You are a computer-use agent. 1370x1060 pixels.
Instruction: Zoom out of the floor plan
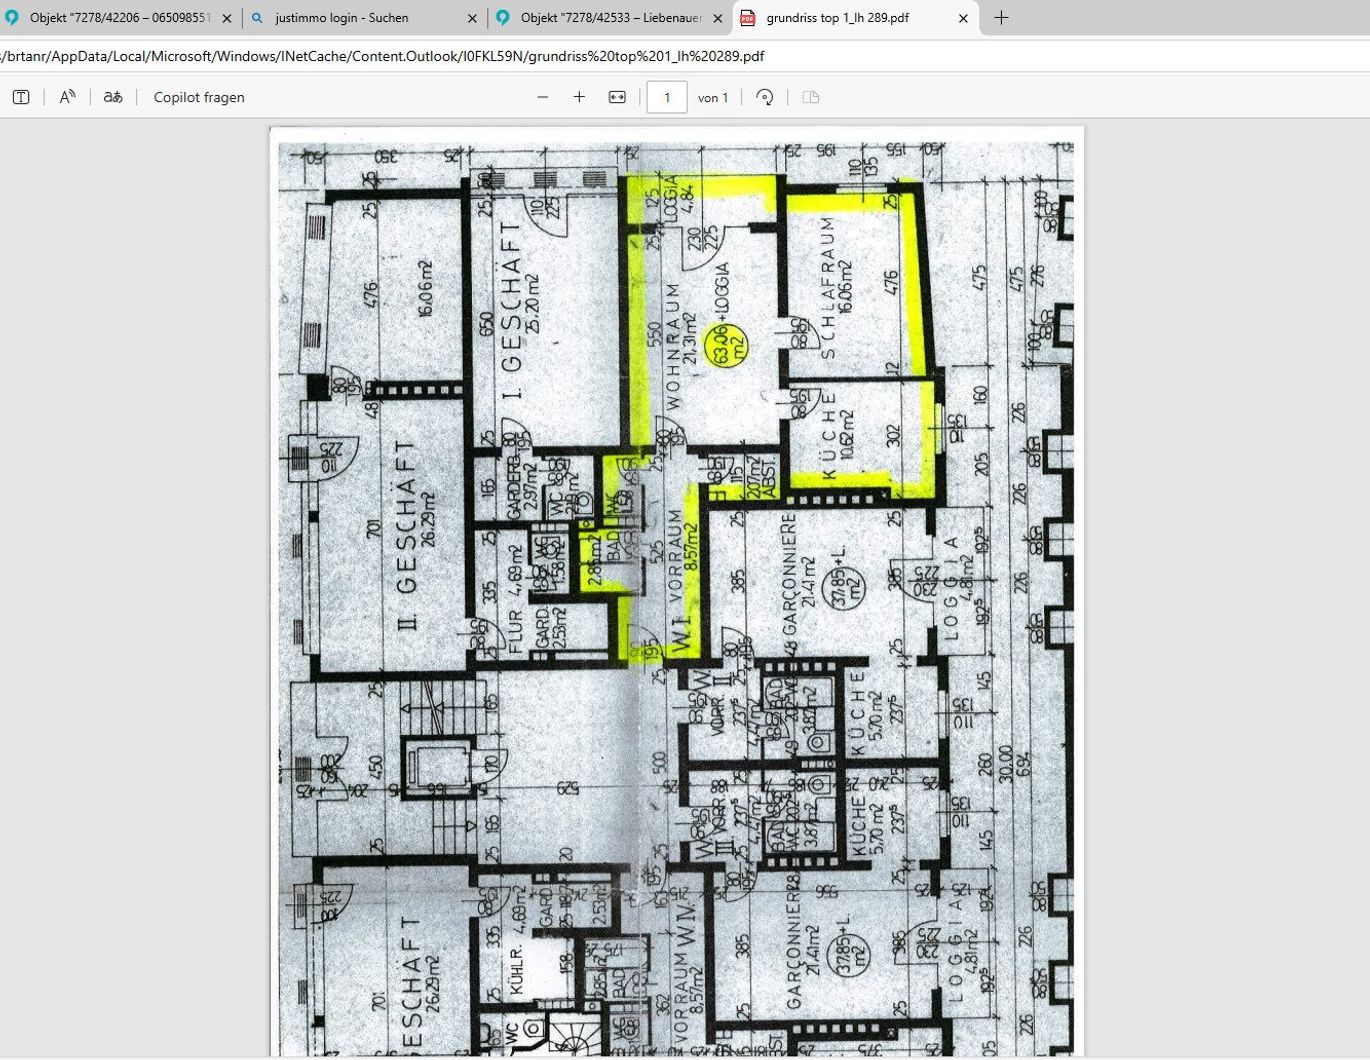click(543, 97)
